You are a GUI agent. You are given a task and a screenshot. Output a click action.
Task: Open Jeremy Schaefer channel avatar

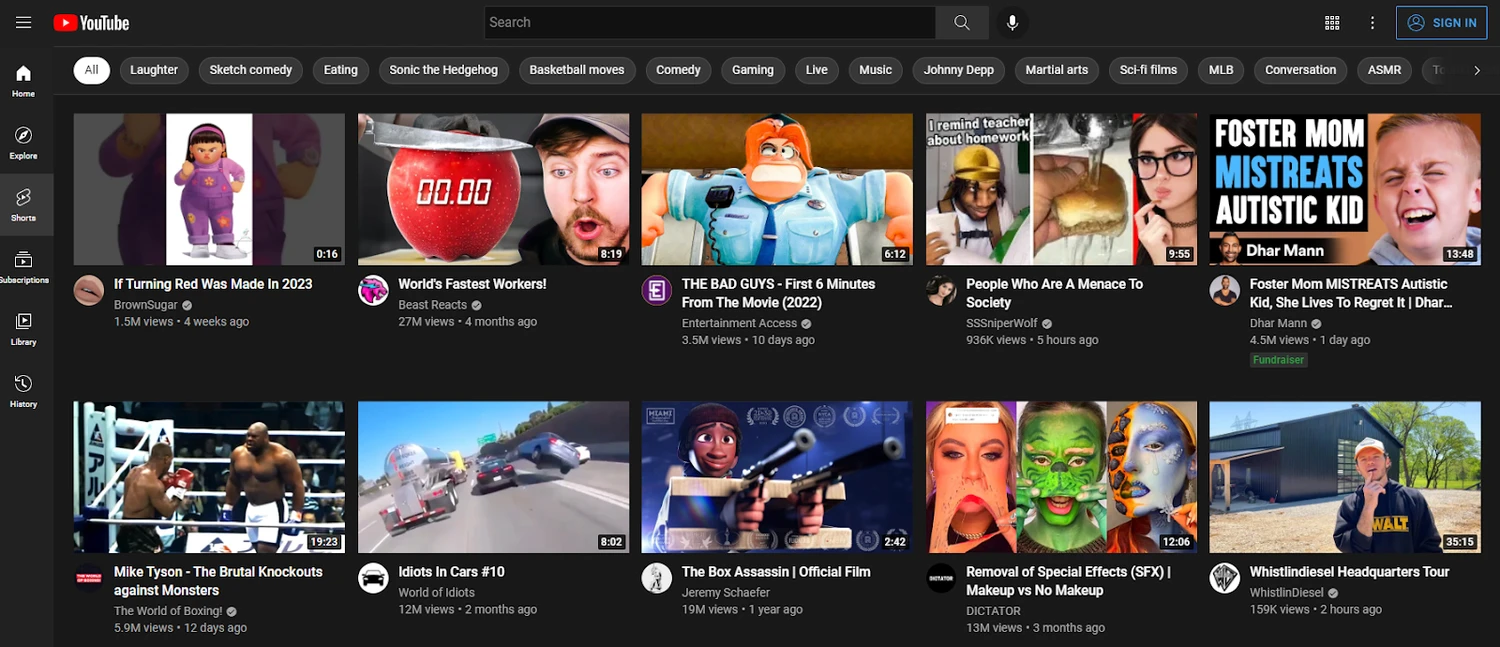point(656,578)
